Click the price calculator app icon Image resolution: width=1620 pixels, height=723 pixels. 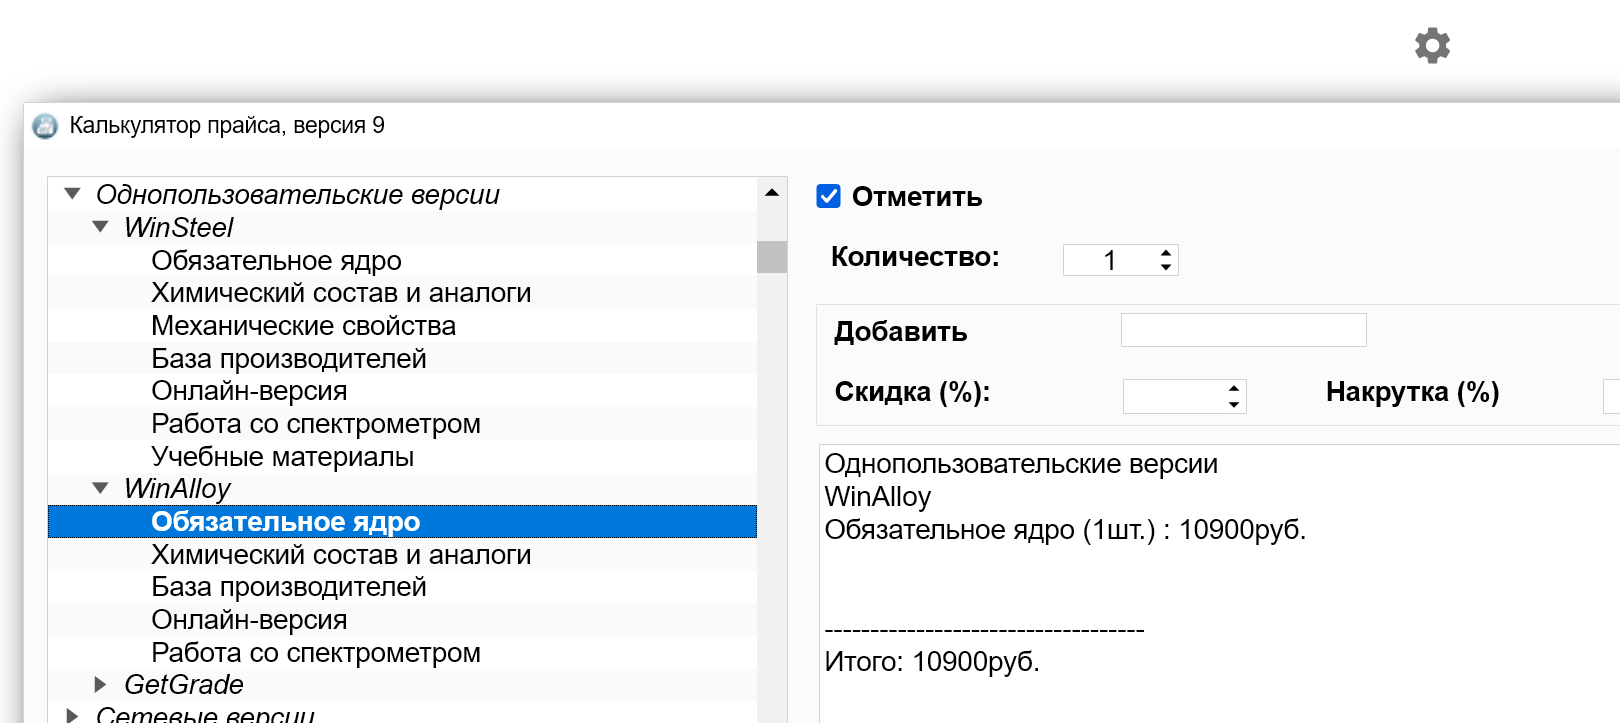click(45, 126)
